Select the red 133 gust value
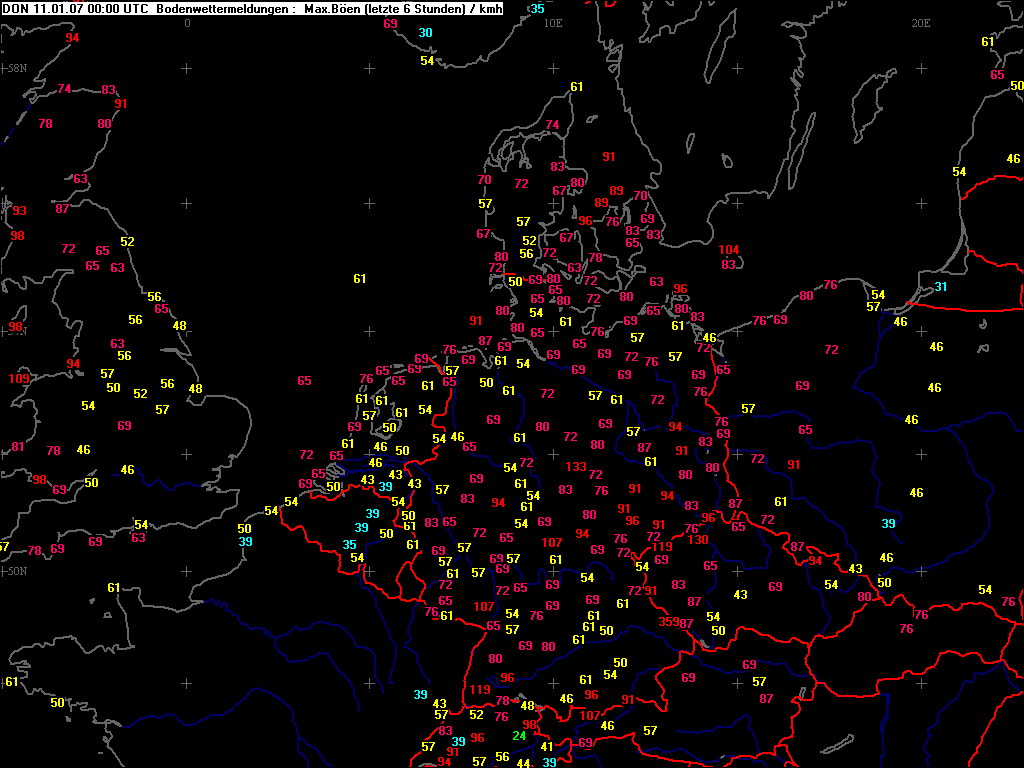 click(x=576, y=466)
